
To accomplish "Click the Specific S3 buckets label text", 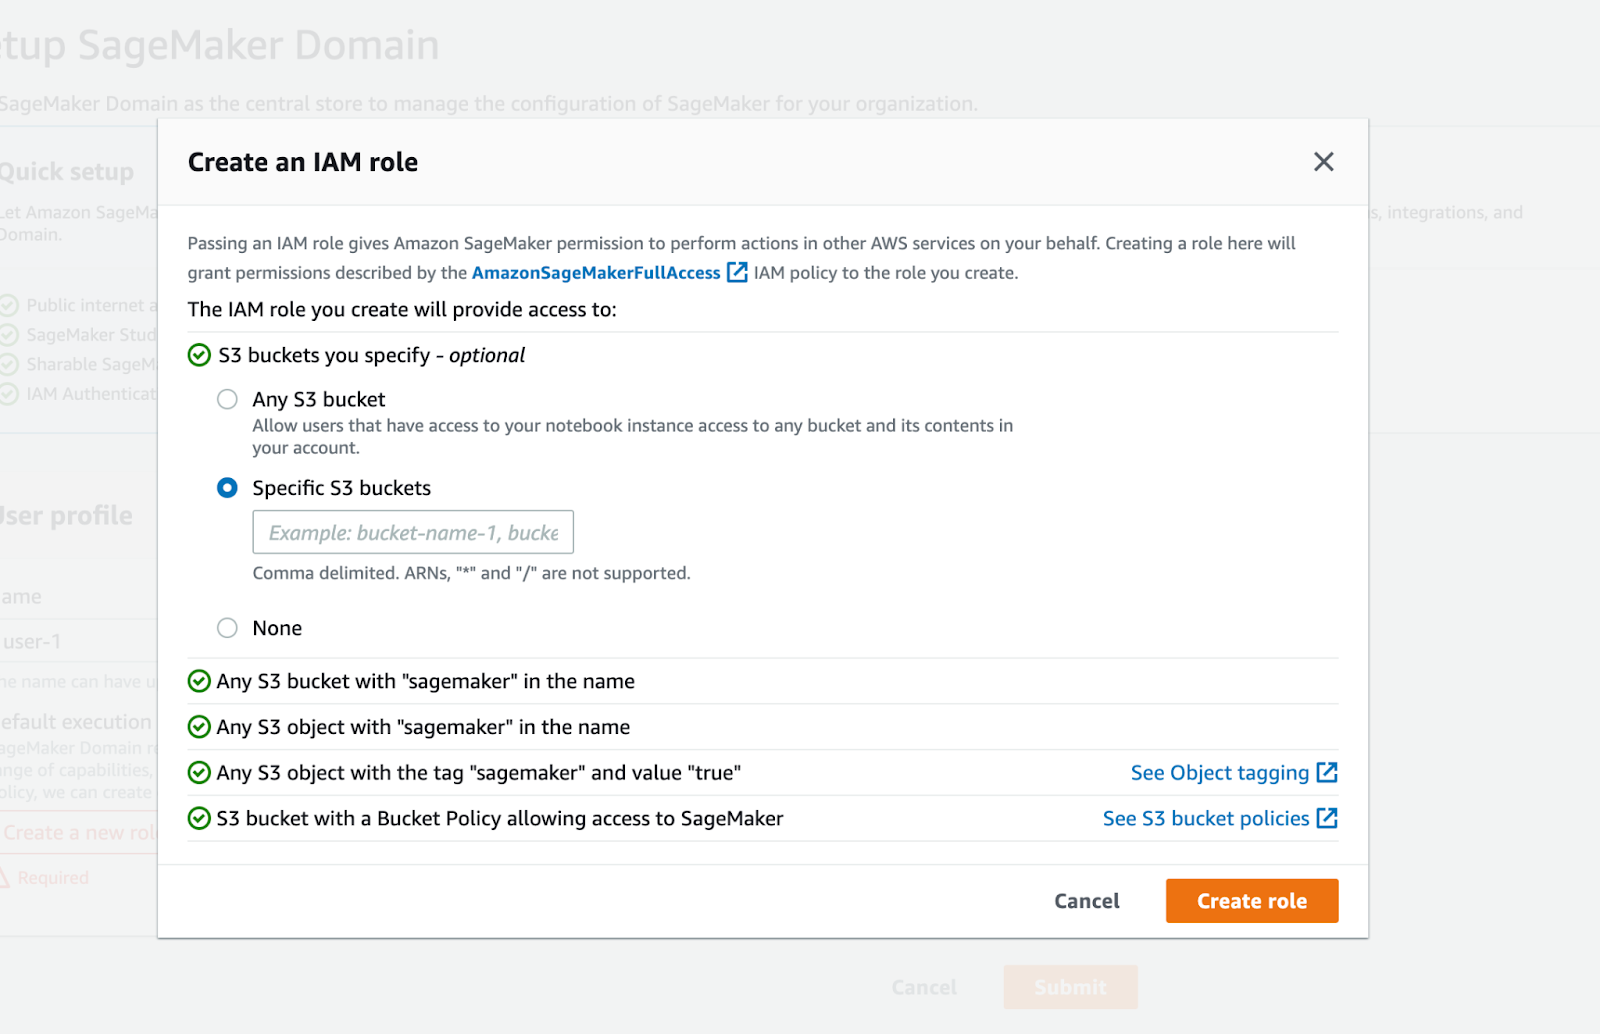I will coord(341,488).
